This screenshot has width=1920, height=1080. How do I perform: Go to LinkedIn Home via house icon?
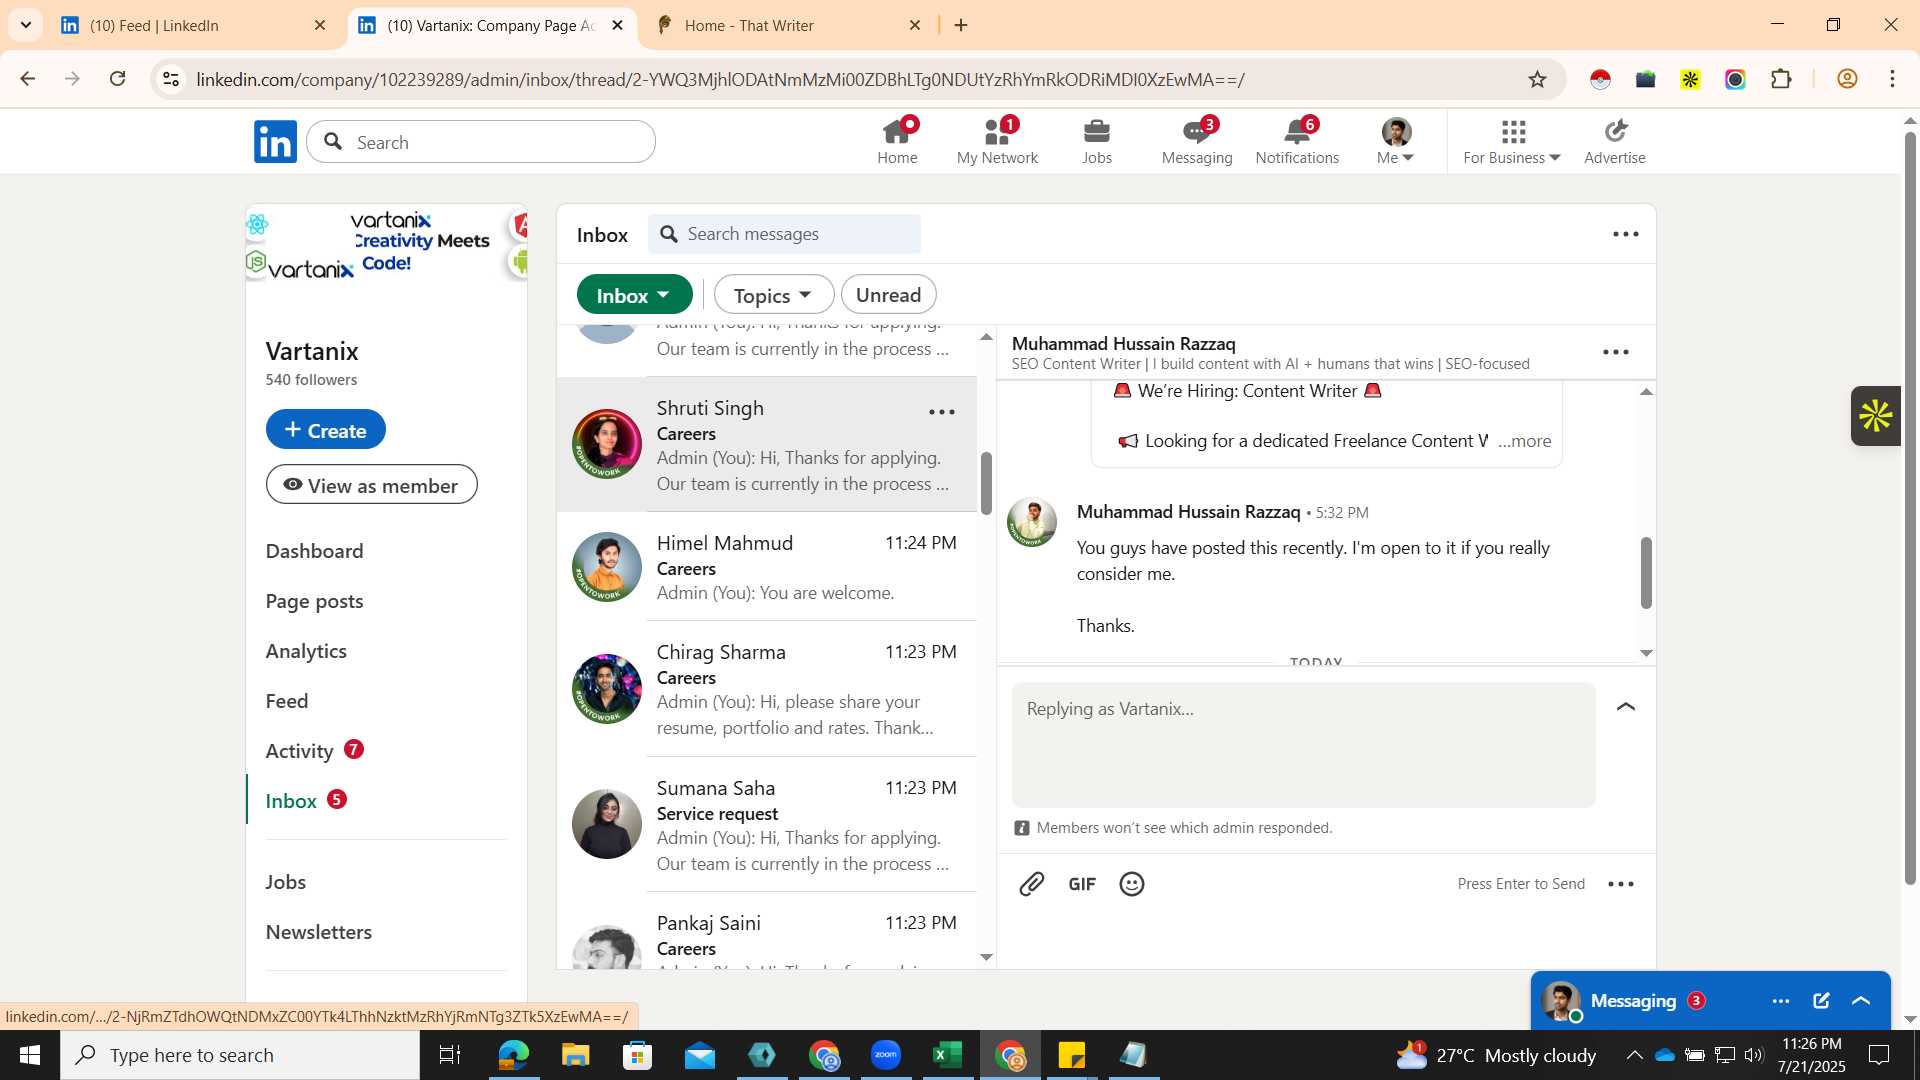pos(897,141)
